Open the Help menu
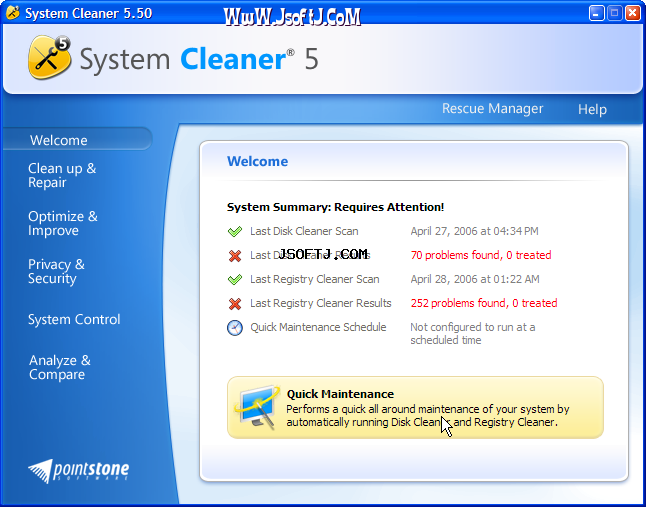This screenshot has width=646, height=507. click(x=592, y=109)
